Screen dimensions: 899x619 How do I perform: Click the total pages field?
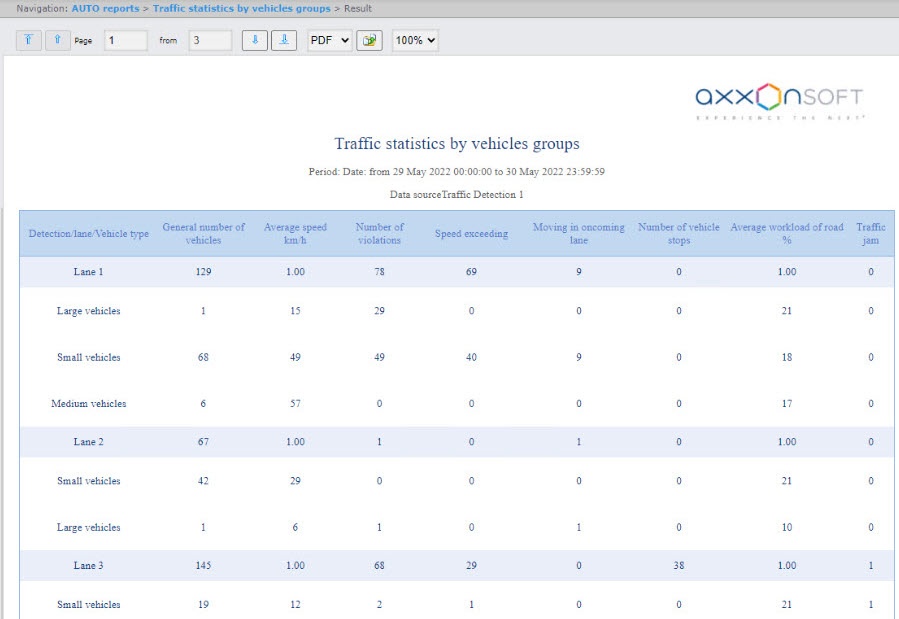tap(210, 41)
